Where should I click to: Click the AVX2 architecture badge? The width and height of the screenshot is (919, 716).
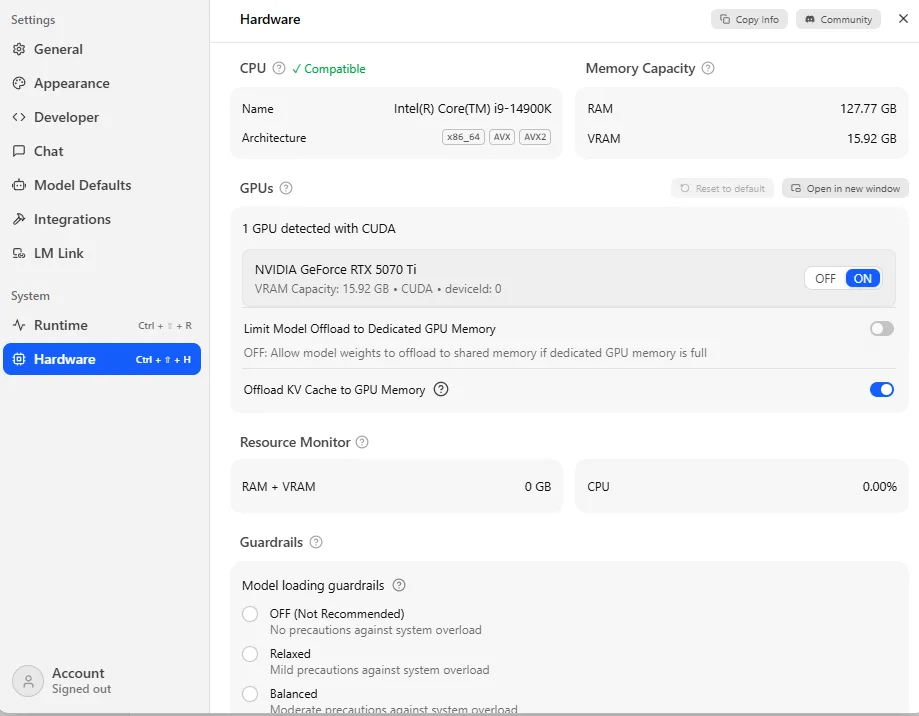point(535,137)
